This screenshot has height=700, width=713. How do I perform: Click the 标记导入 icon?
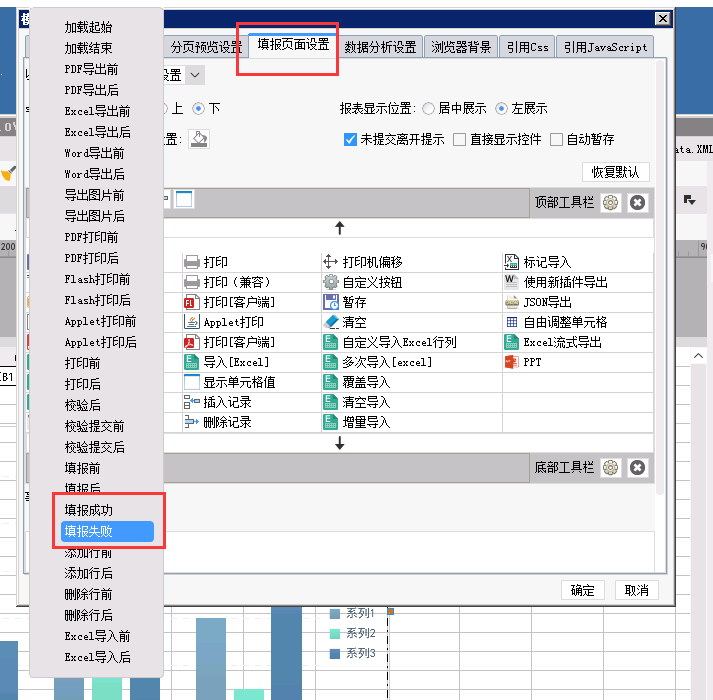pos(512,262)
